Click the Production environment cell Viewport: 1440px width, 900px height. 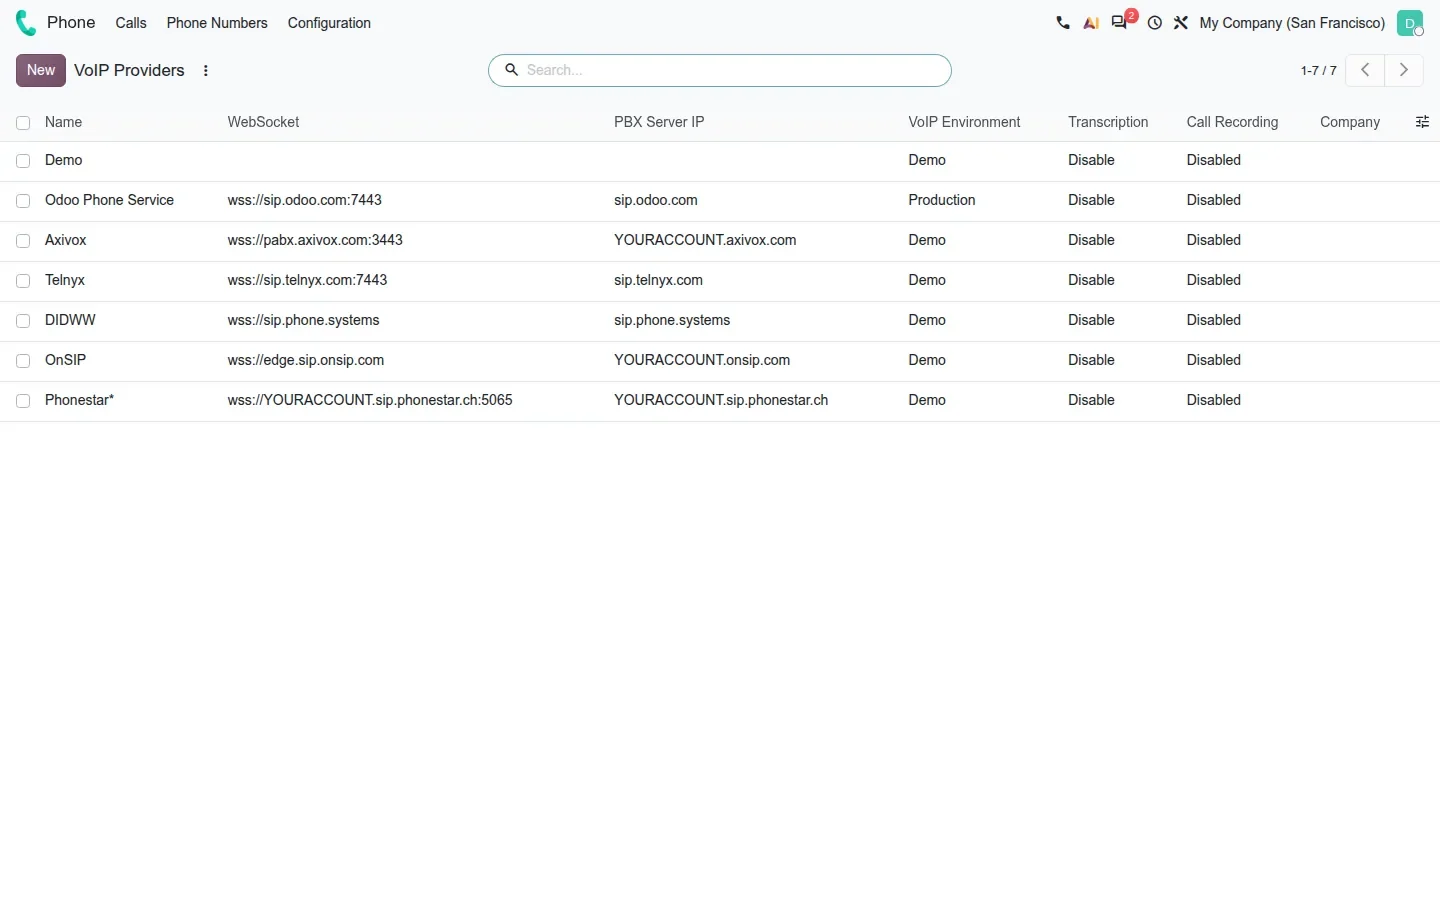(942, 200)
